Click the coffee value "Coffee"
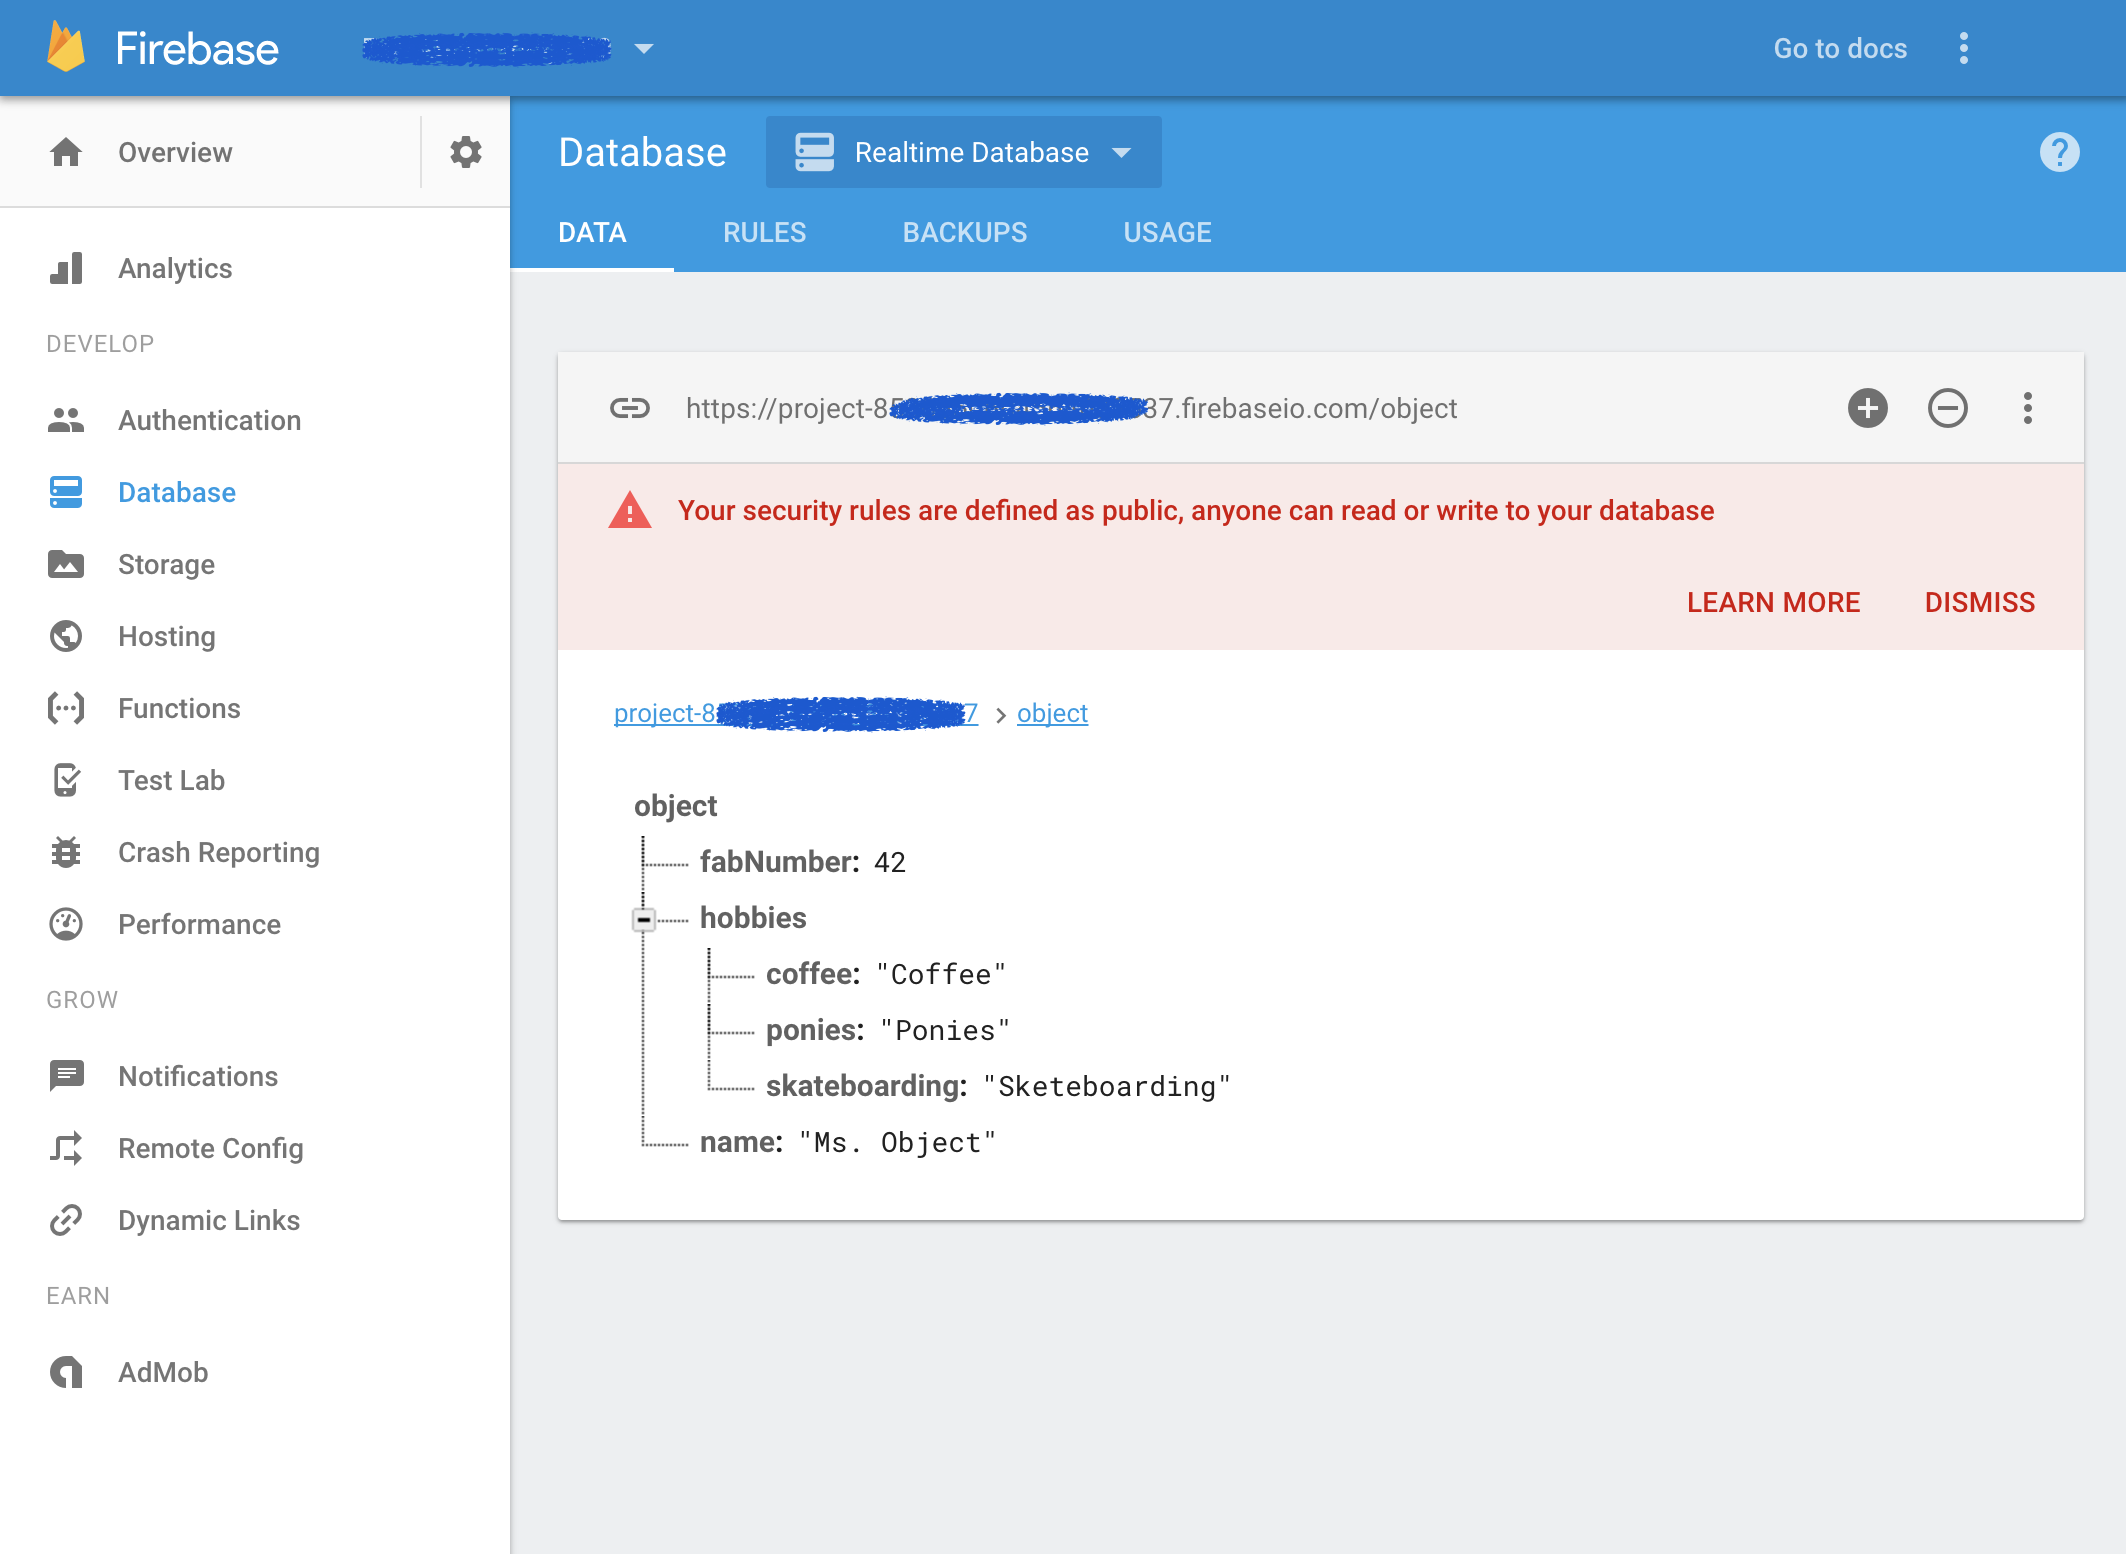The width and height of the screenshot is (2126, 1554). tap(941, 974)
